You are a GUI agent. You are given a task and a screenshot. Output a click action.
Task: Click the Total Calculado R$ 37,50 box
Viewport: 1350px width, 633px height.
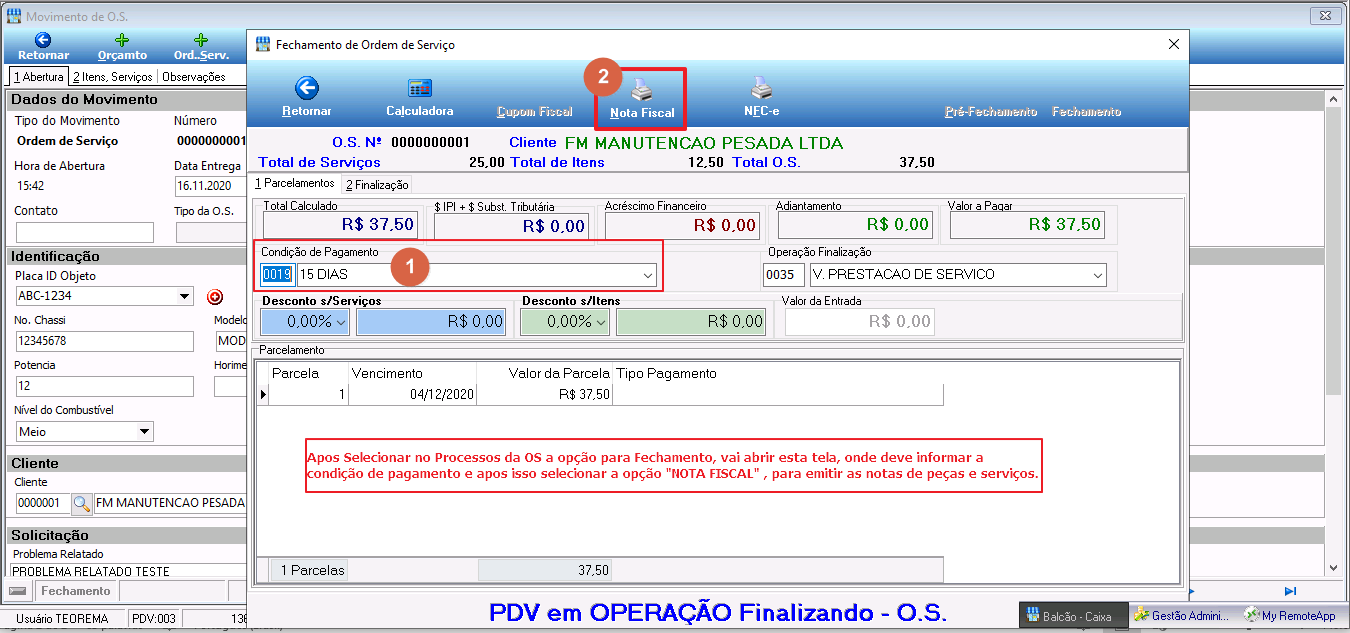[342, 224]
